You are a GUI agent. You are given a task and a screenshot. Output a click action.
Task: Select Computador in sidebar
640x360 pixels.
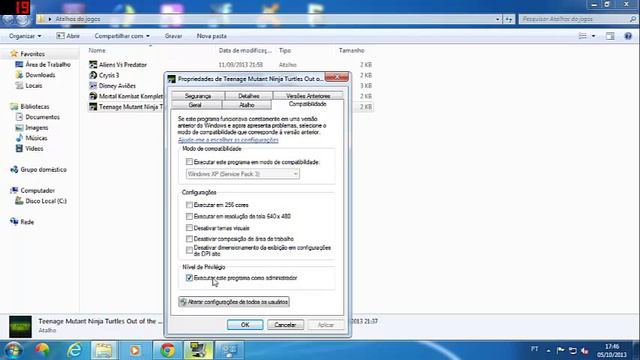pyautogui.click(x=38, y=190)
